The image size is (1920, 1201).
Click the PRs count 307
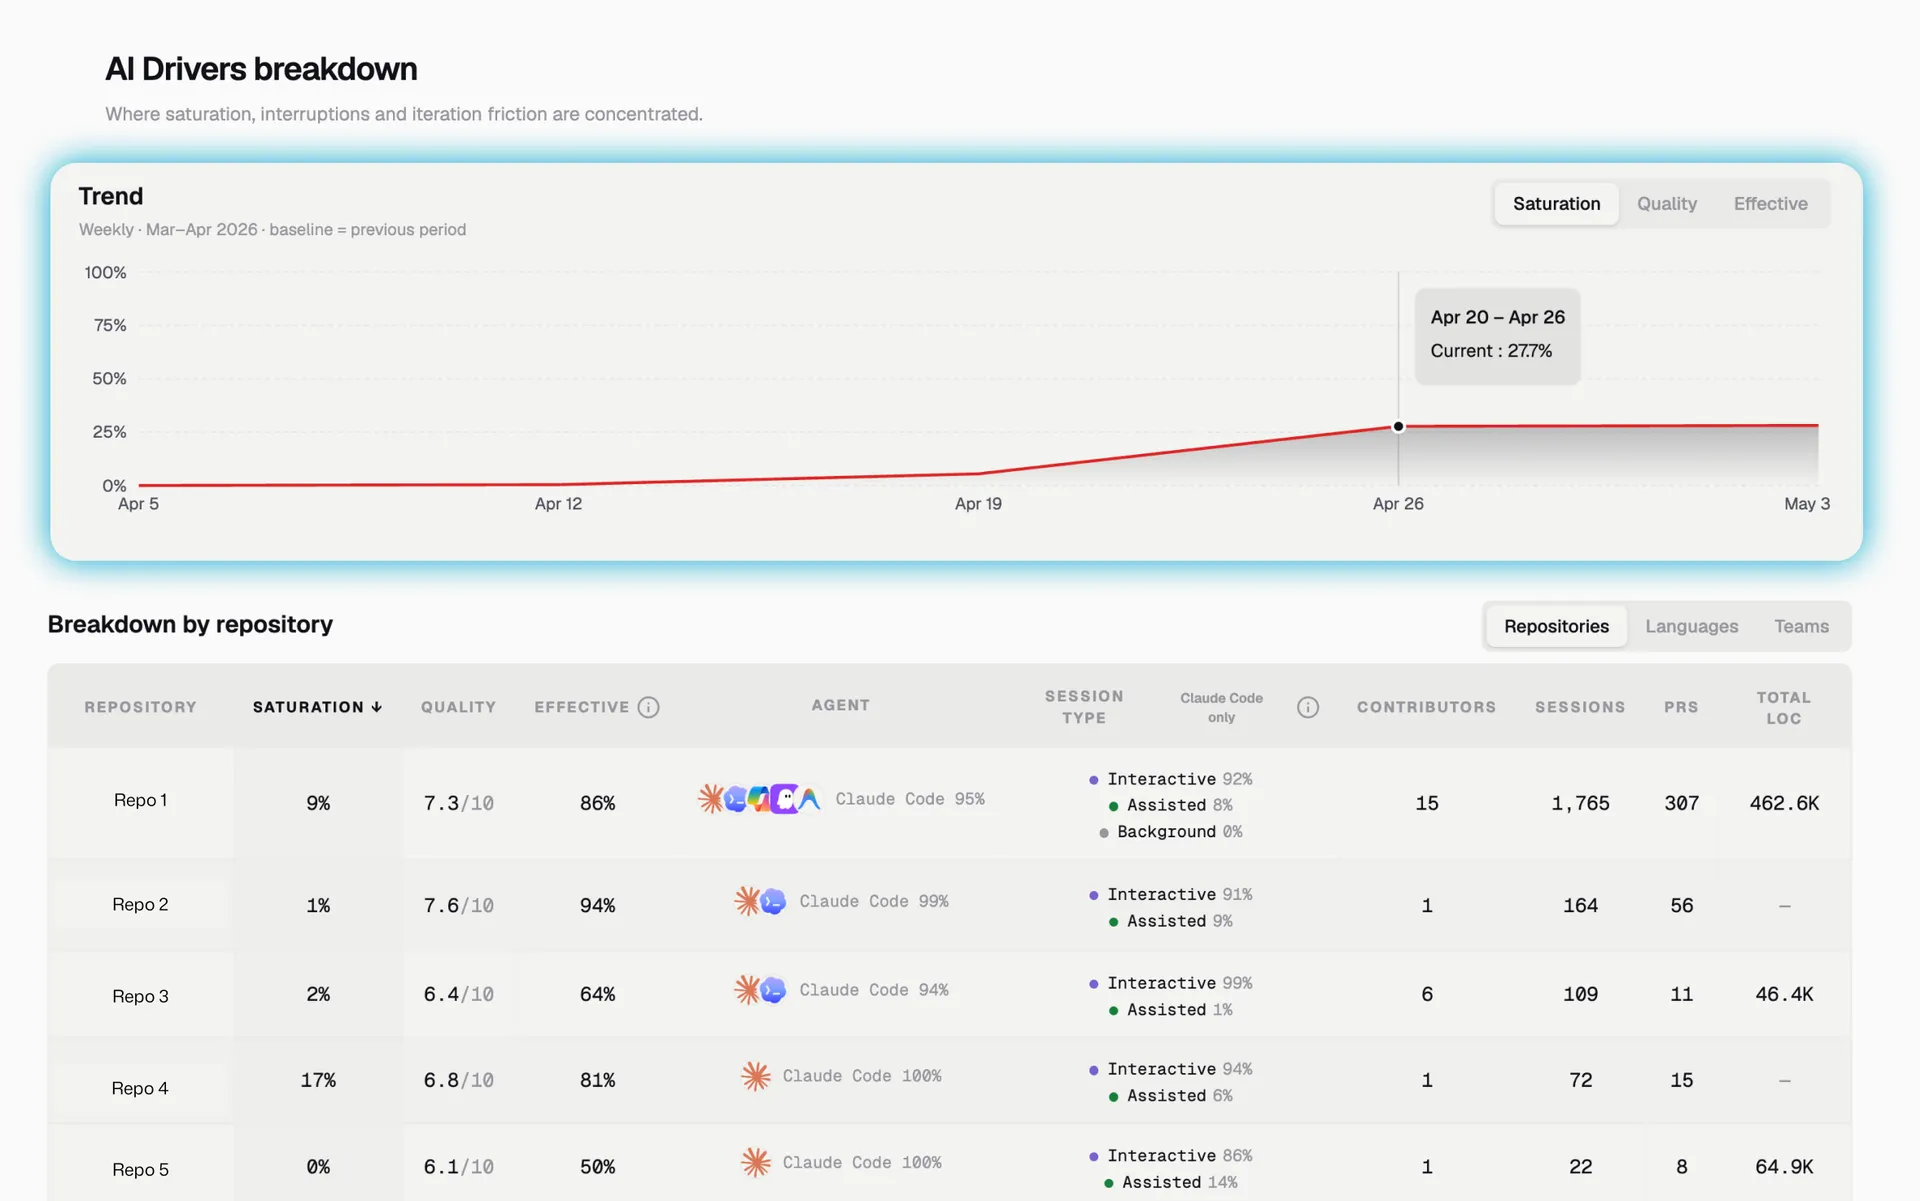(1681, 803)
